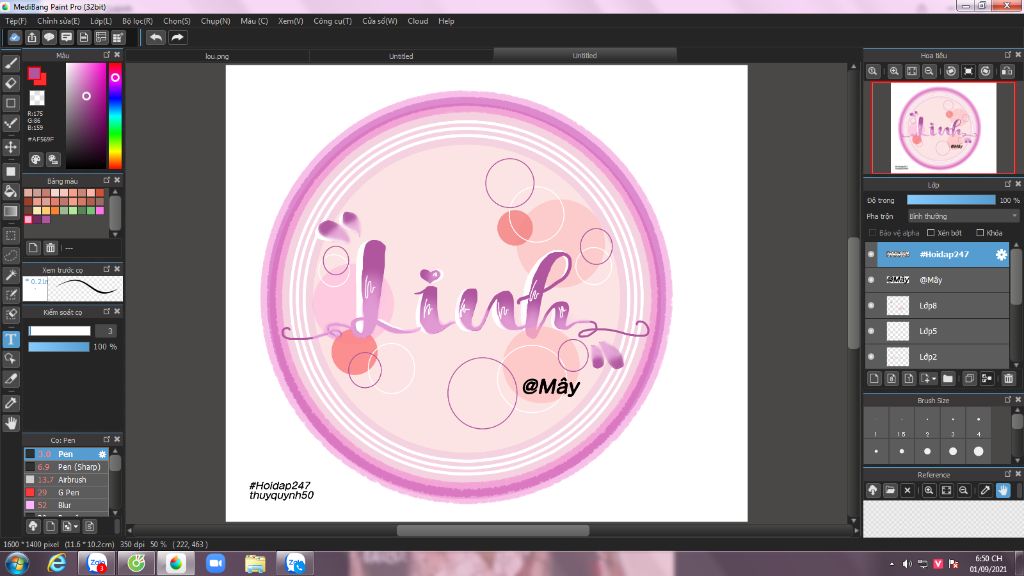Open the Bộ lọc(R) menu
1024x576 pixels.
tap(137, 21)
